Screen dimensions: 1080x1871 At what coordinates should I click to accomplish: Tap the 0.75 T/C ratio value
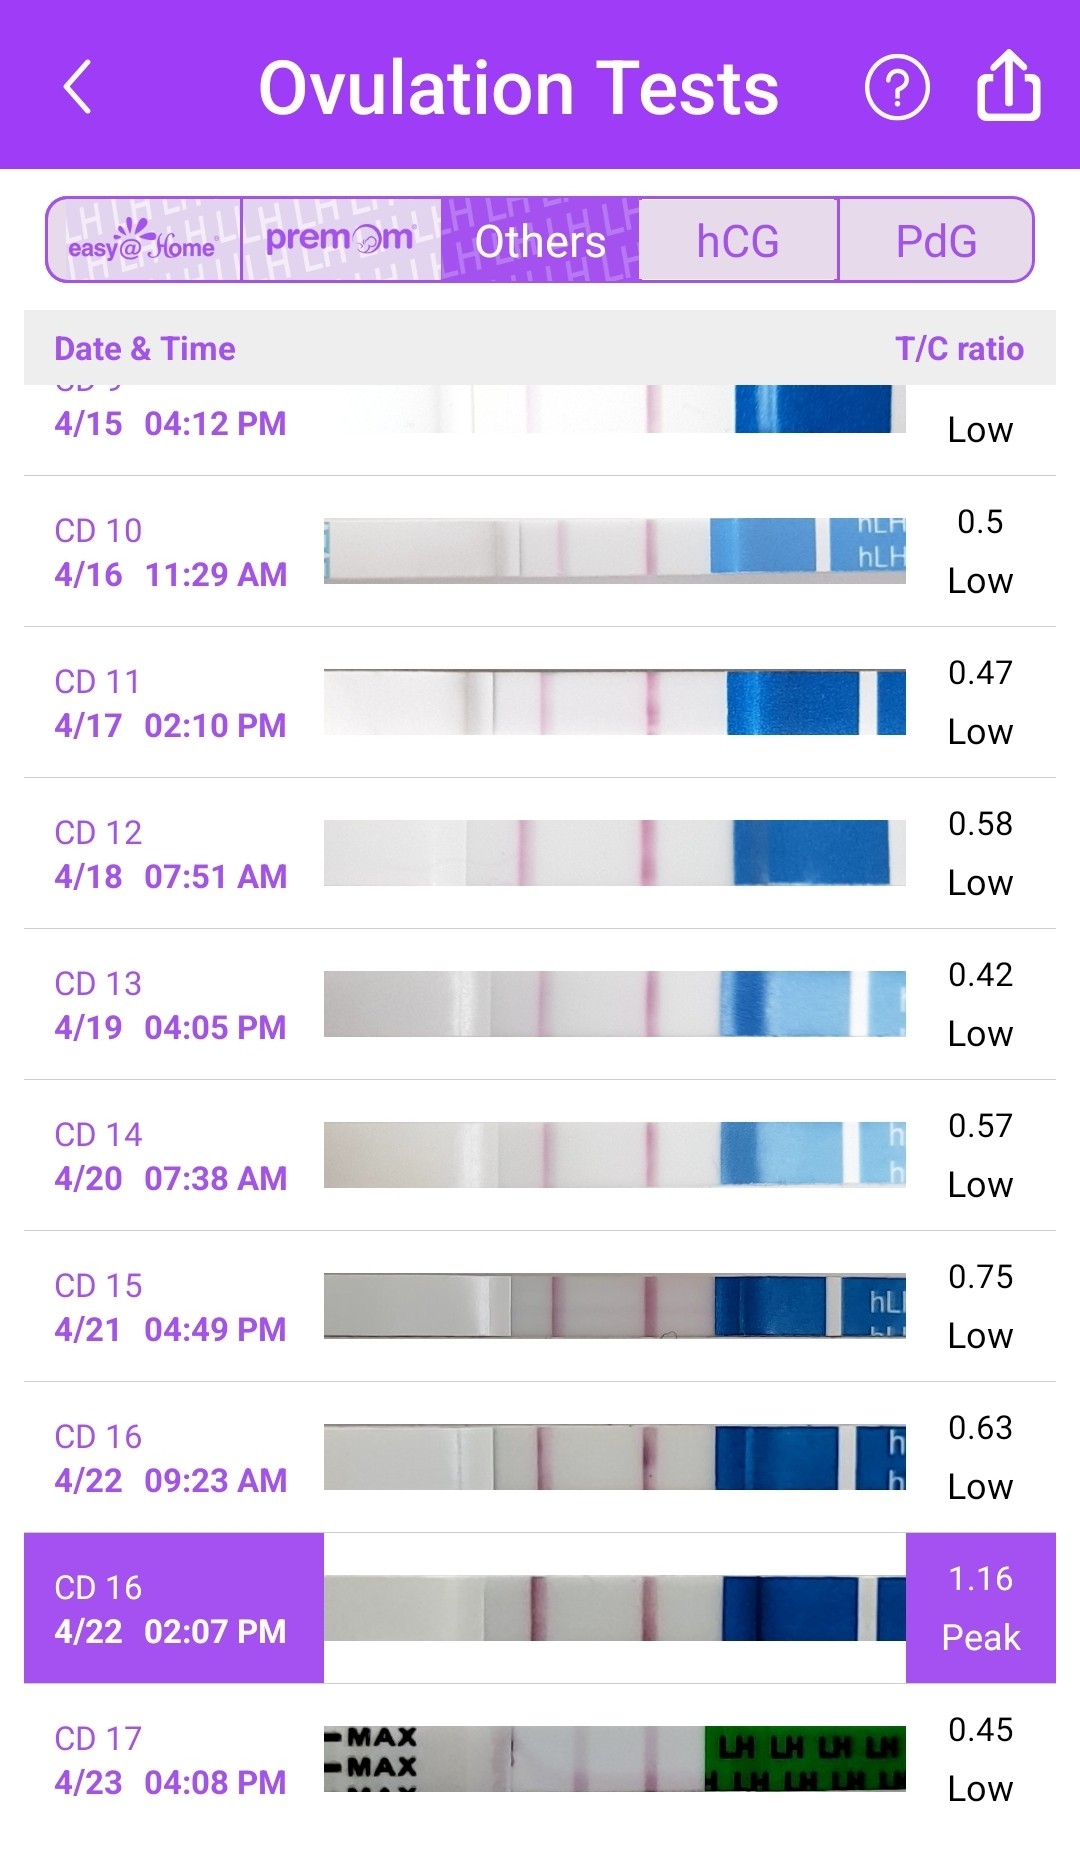(980, 1277)
